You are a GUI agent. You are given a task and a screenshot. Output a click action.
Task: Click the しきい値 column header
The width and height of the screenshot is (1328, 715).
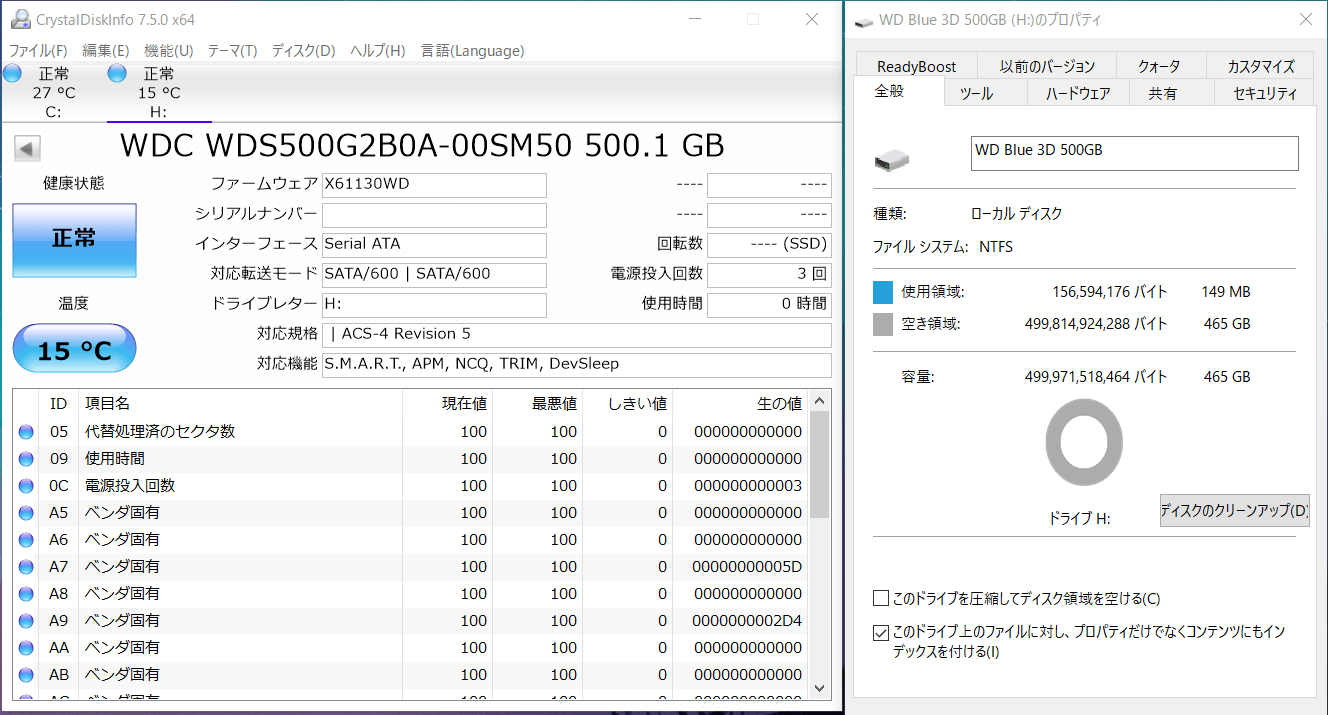click(637, 404)
